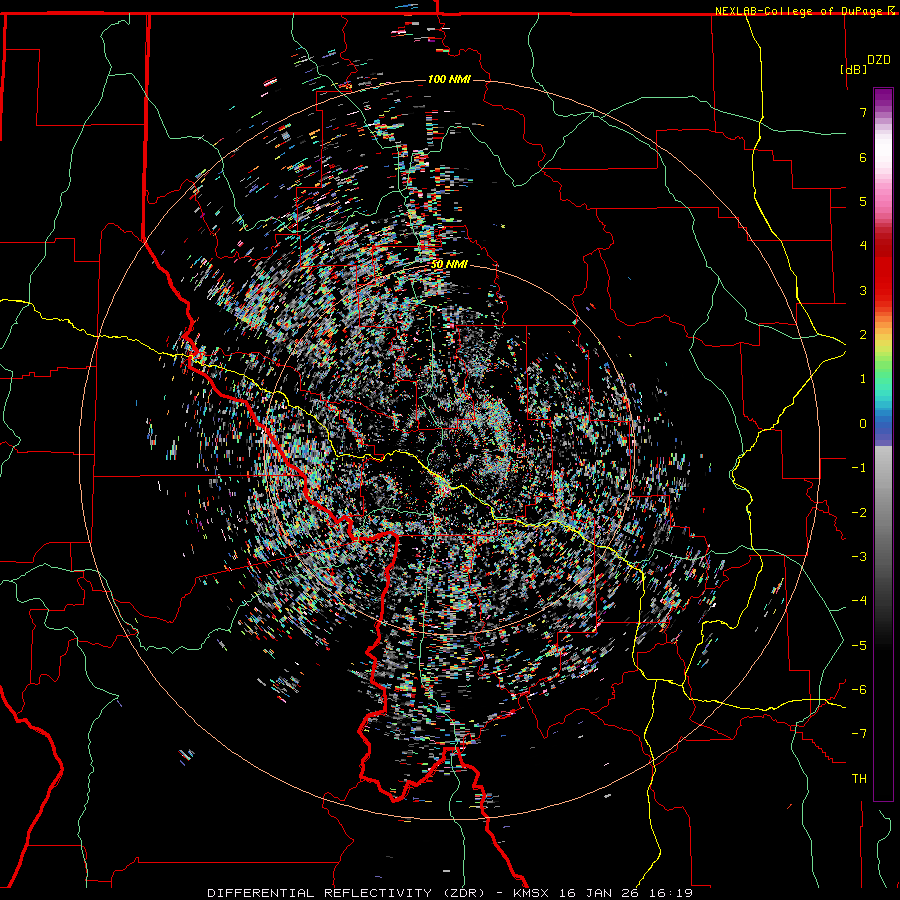Screen dimensions: 900x900
Task: Select the 1 value on the dB scale
Action: [863, 379]
